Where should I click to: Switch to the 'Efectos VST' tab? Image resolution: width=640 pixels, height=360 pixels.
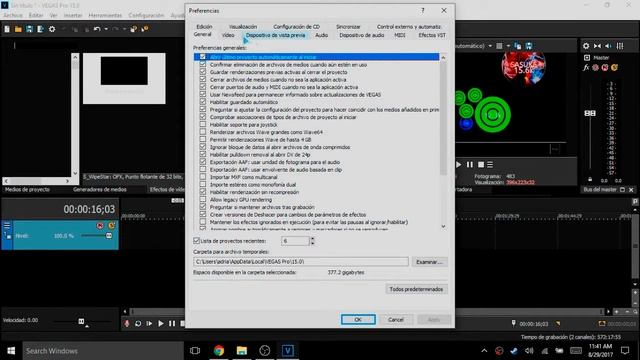pos(432,35)
